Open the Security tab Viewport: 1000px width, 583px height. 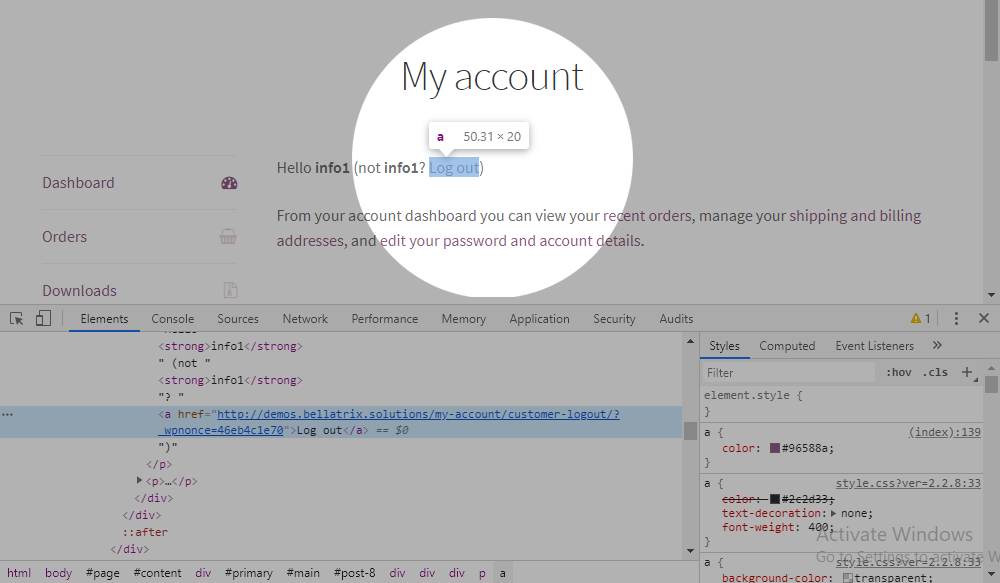(614, 319)
